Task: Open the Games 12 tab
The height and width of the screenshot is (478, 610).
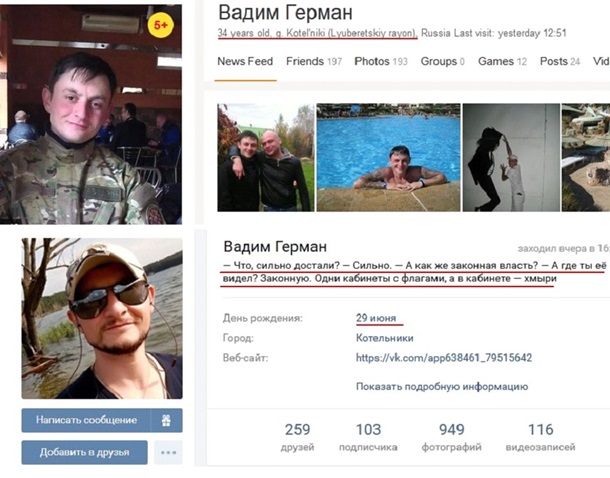Action: click(x=502, y=61)
